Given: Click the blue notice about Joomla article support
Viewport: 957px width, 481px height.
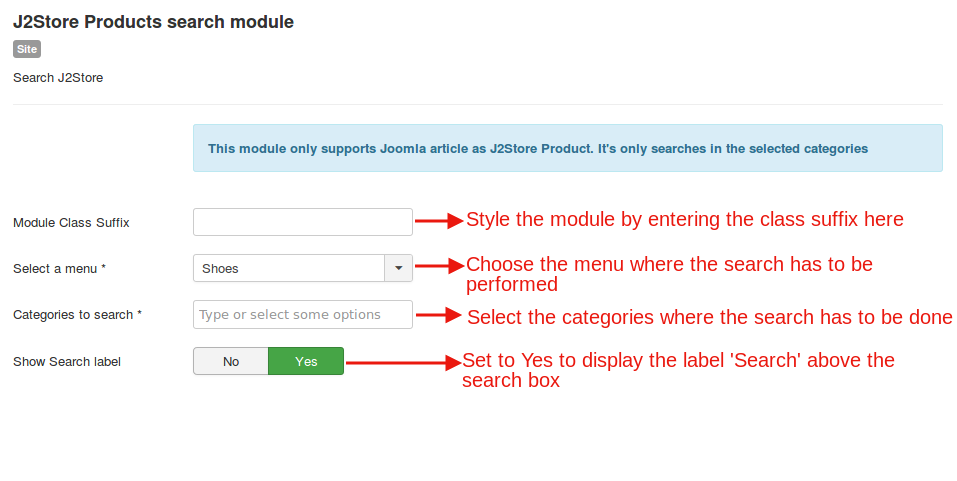Looking at the screenshot, I should [x=567, y=148].
